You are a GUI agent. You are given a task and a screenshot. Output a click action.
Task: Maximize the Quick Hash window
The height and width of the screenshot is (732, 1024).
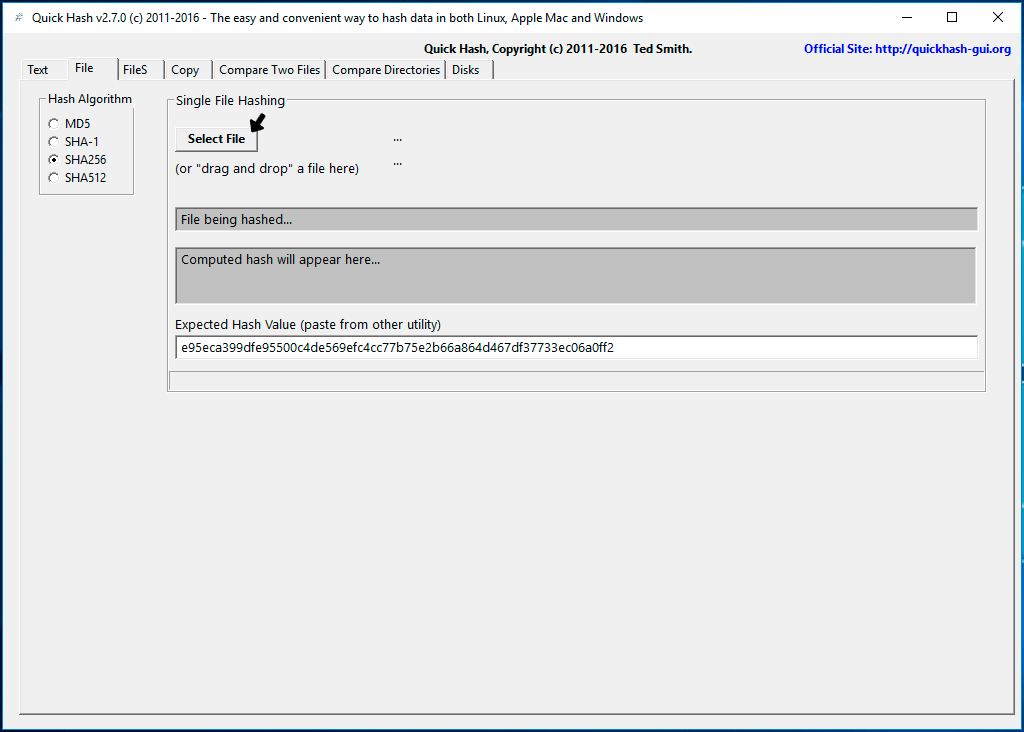point(952,18)
